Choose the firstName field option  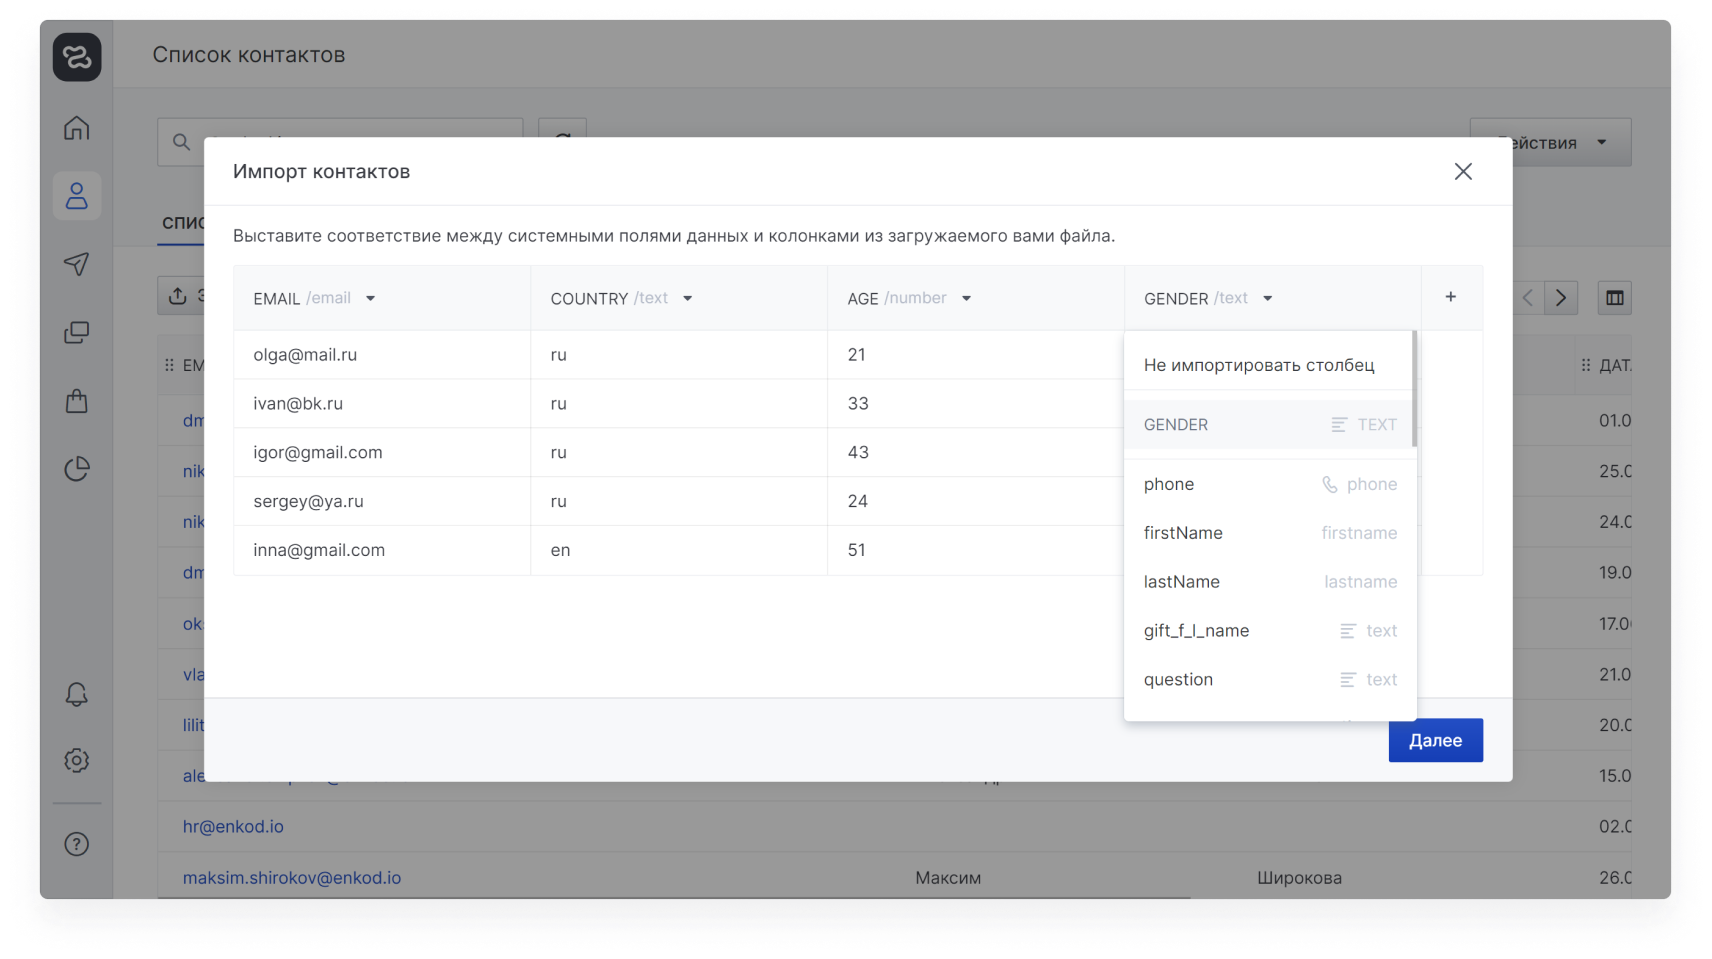pos(1270,533)
